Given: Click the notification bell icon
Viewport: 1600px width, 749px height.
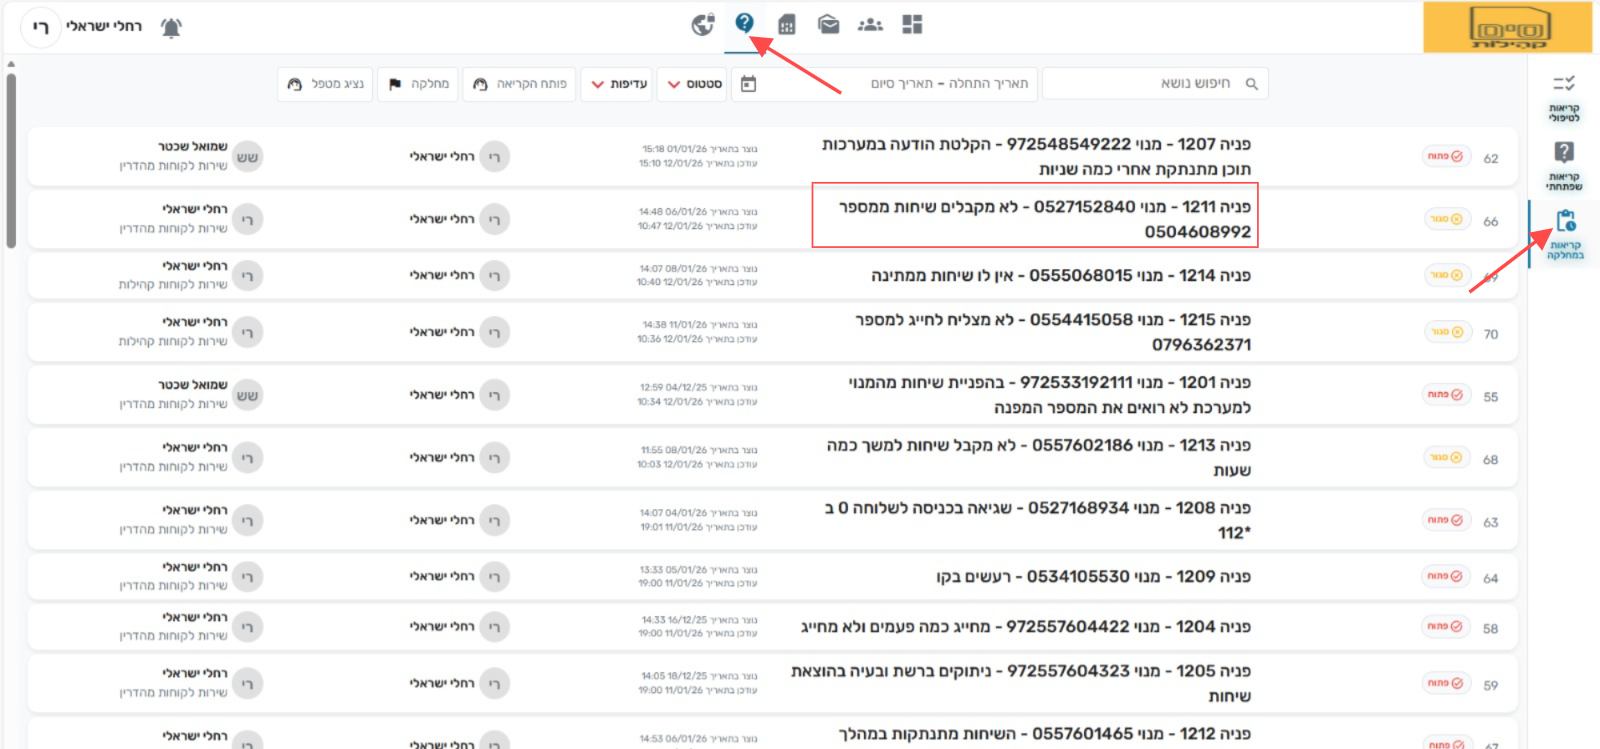Looking at the screenshot, I should (x=172, y=27).
